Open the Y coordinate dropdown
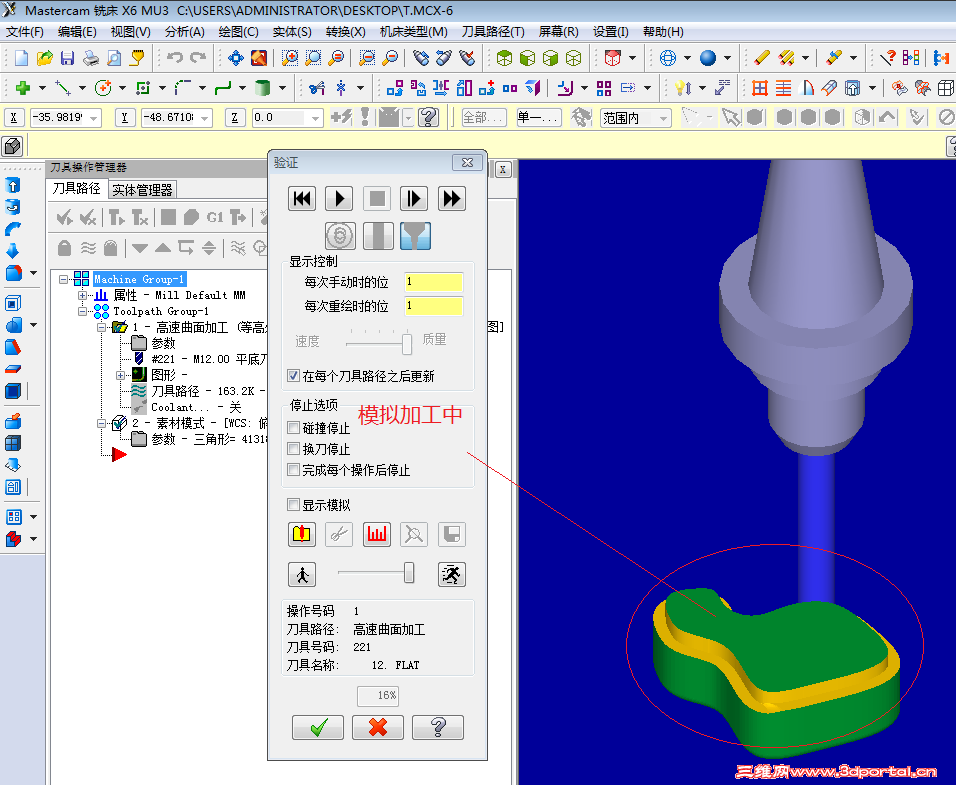The image size is (956, 785). click(205, 118)
